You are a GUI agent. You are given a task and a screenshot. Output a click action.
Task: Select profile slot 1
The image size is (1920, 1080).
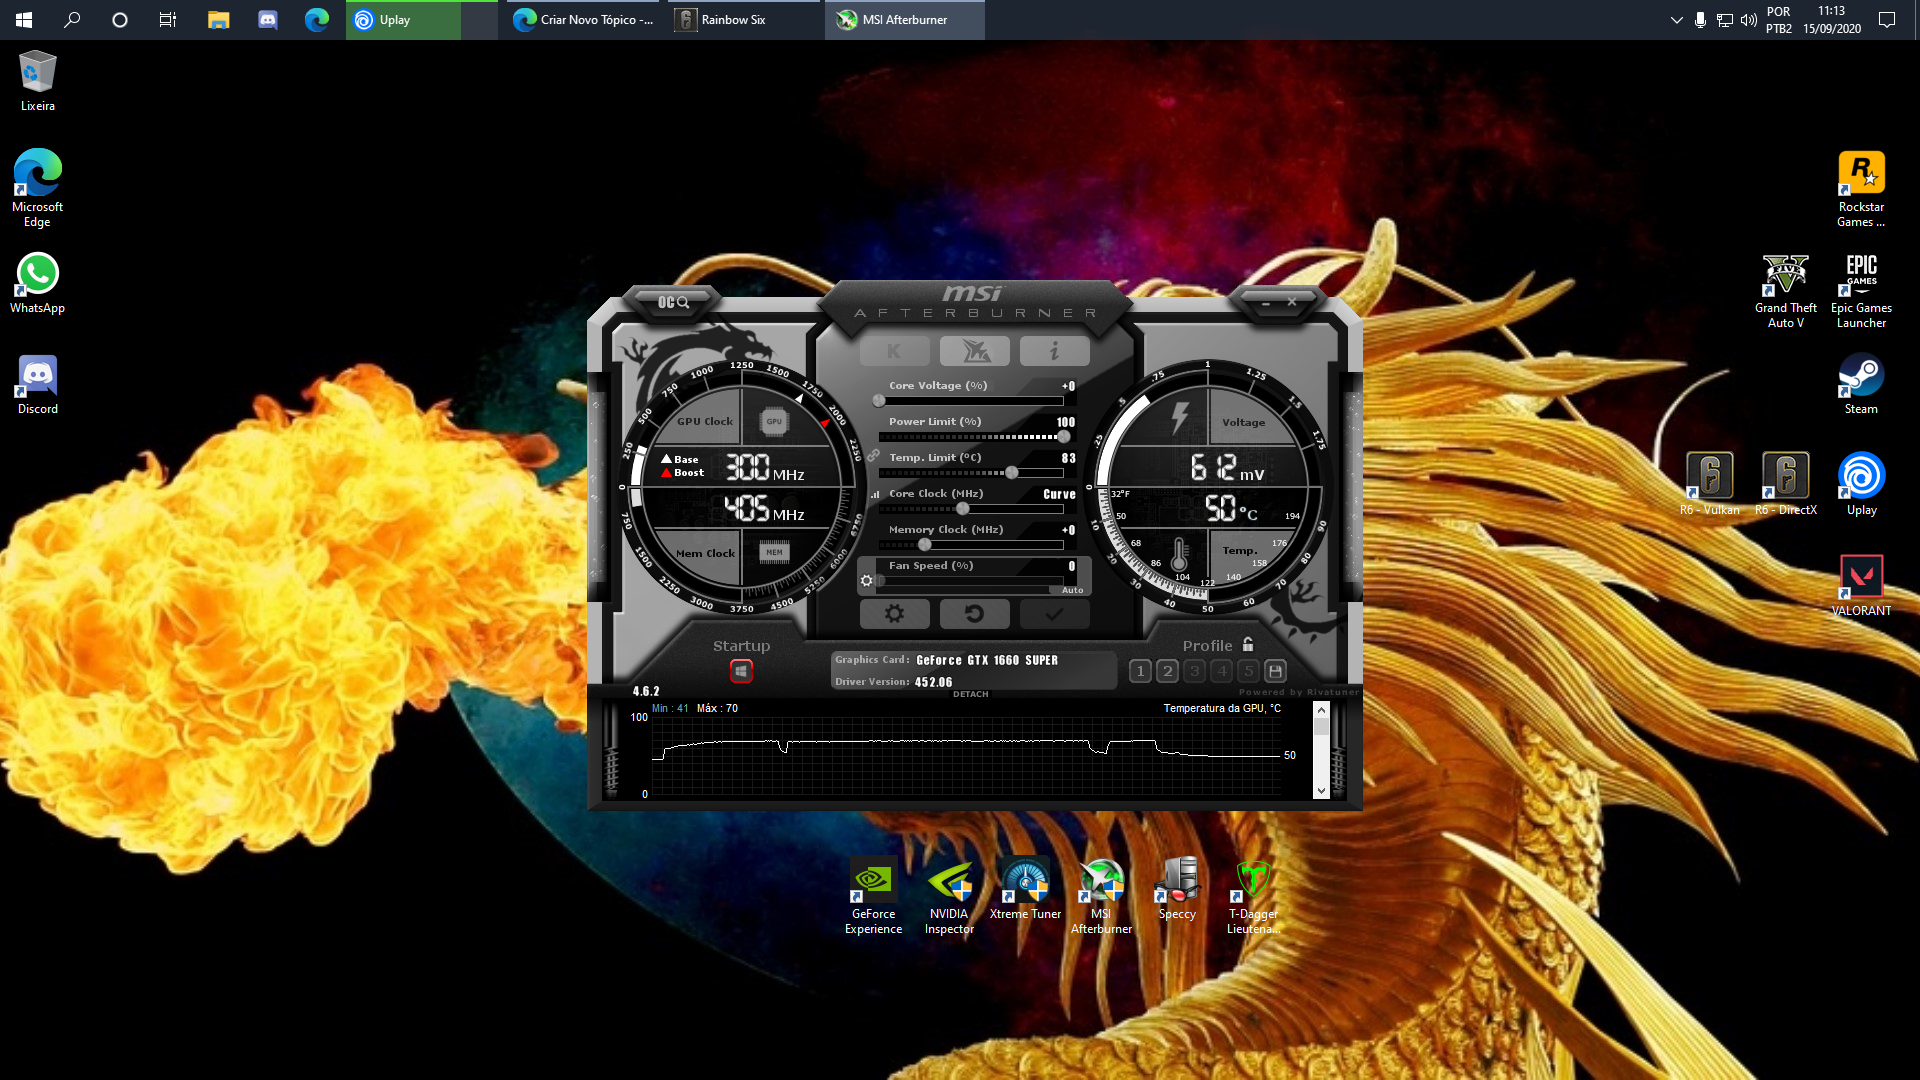click(x=1140, y=671)
